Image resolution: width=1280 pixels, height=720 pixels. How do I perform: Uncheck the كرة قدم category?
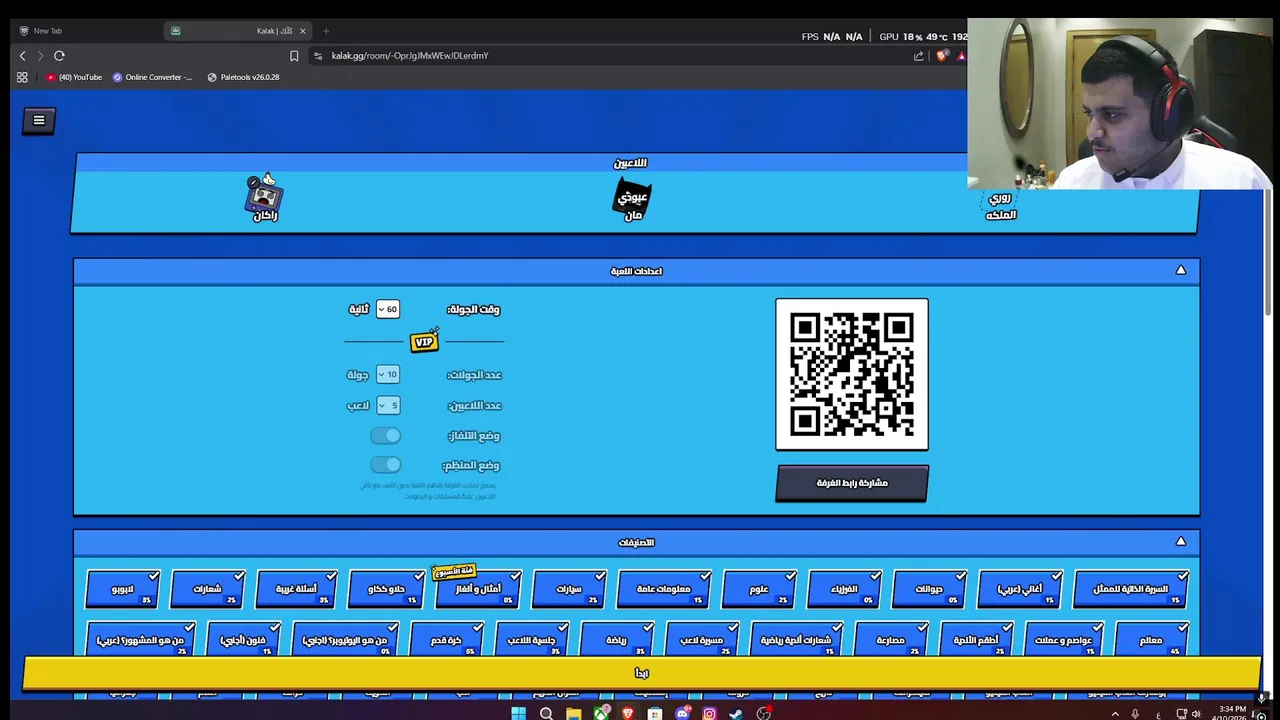click(x=446, y=640)
